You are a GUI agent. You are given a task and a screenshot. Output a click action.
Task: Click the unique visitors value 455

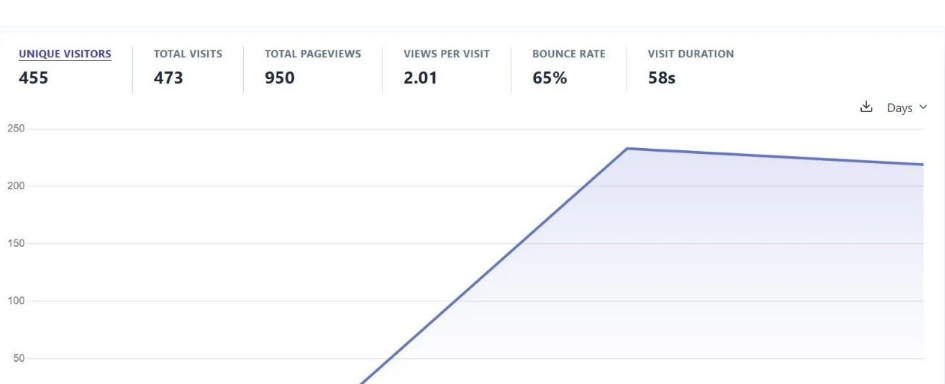[x=34, y=78]
